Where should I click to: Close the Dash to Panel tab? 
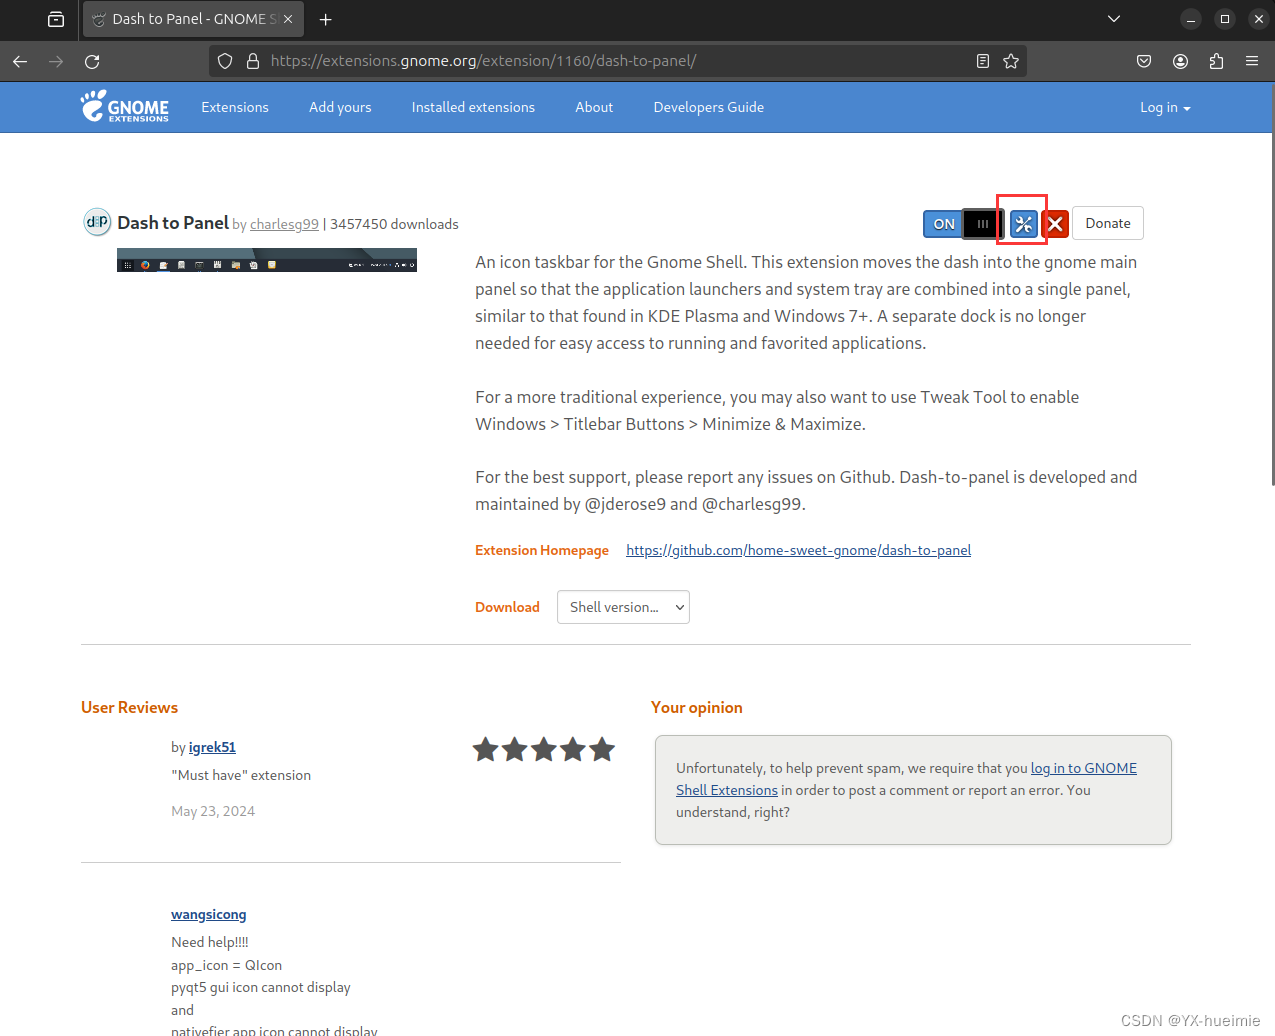(288, 19)
